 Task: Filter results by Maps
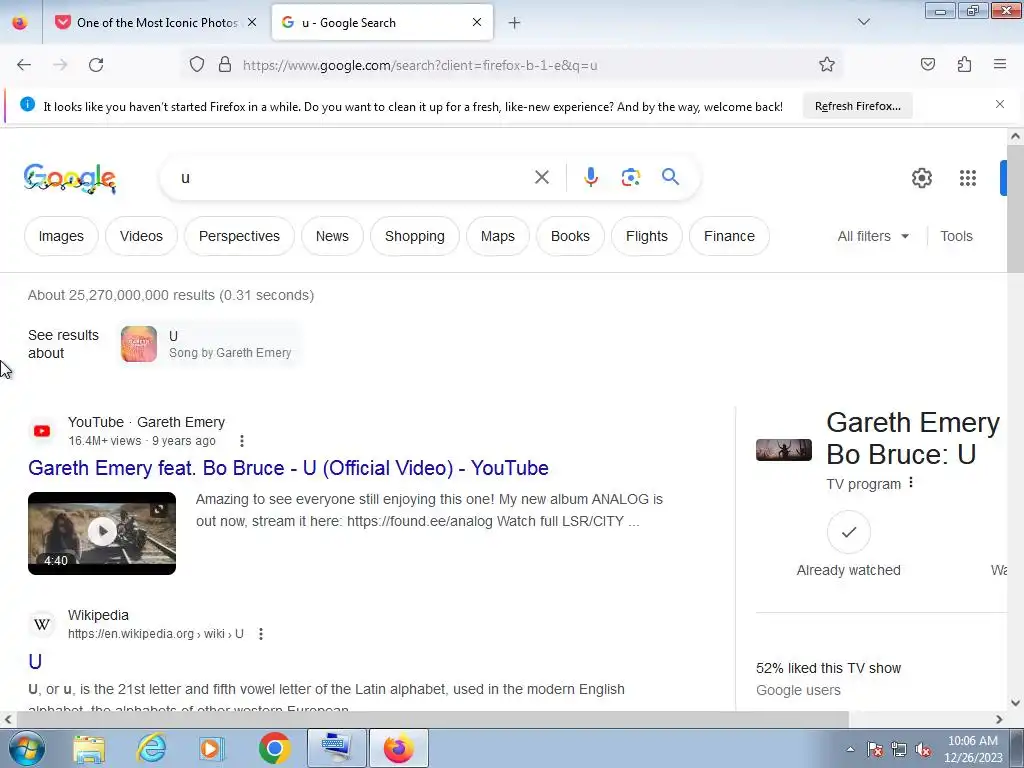[498, 236]
